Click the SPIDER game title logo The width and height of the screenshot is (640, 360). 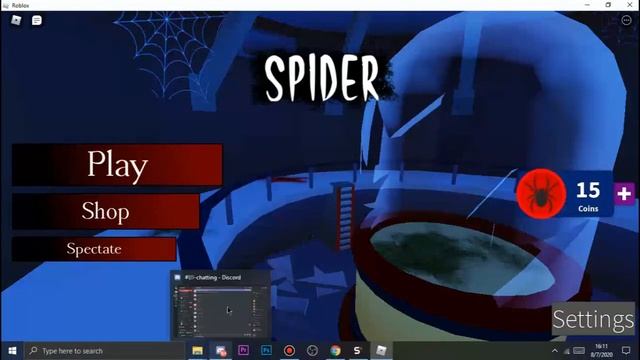pos(322,78)
